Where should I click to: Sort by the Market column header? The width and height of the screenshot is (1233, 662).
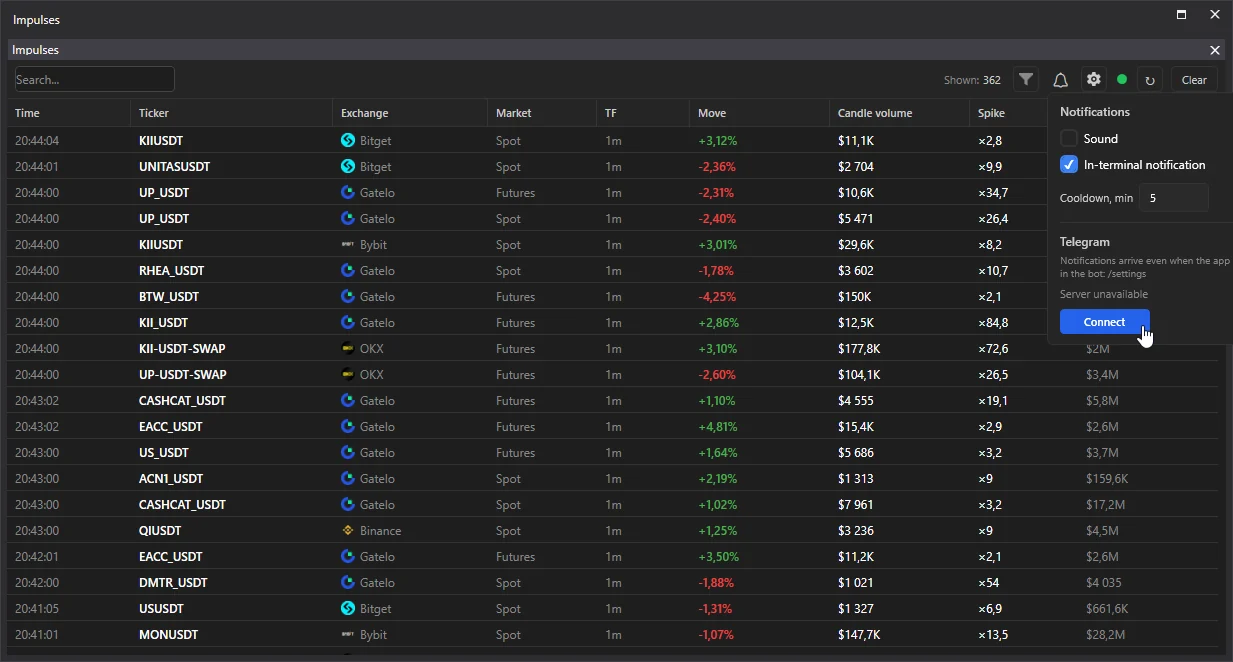(514, 113)
